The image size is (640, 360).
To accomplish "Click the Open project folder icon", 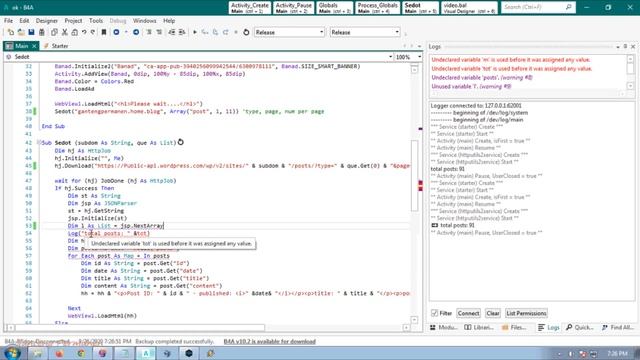I will (x=21, y=32).
